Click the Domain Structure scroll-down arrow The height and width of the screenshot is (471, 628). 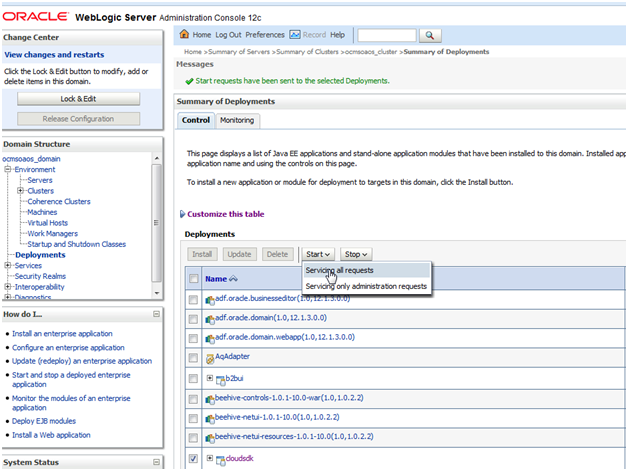coord(157,294)
